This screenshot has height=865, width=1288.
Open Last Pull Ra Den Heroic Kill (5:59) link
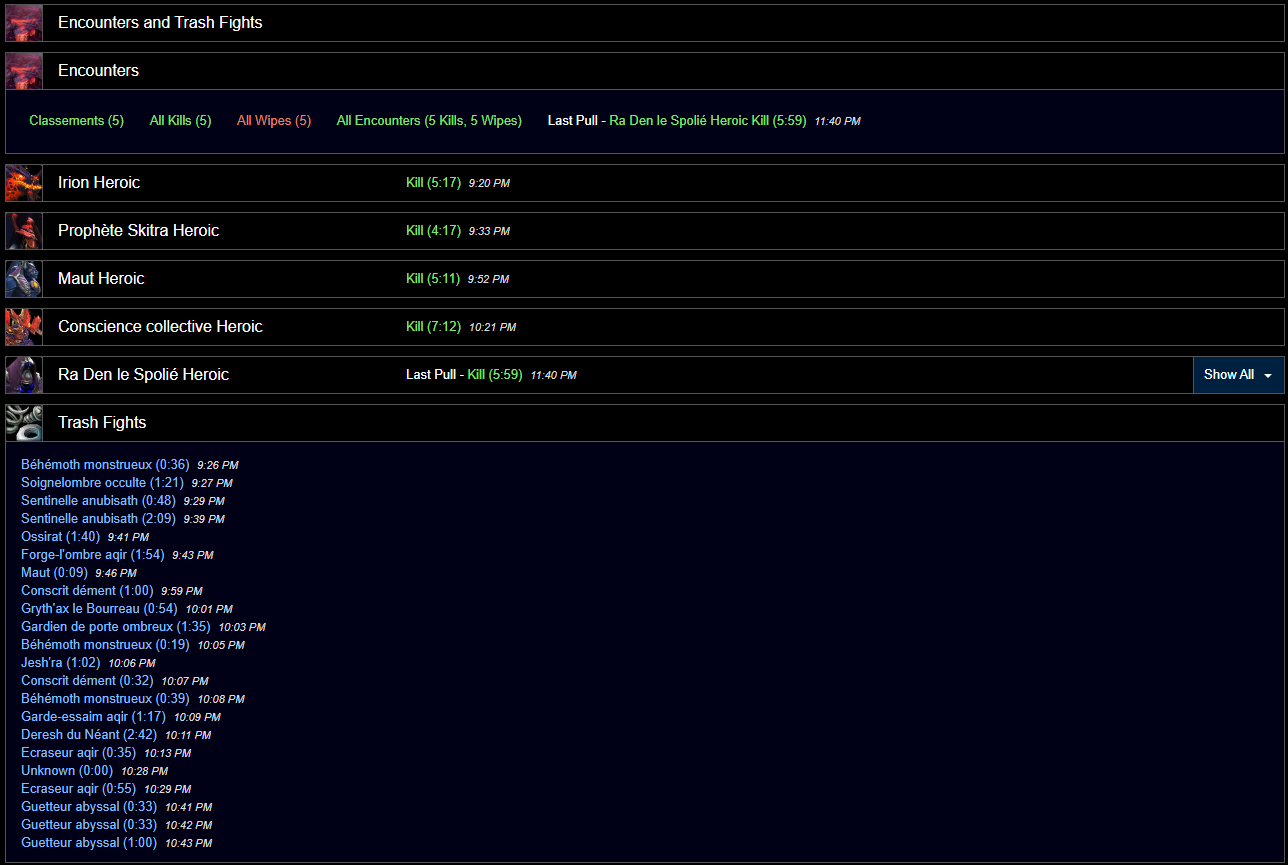[x=707, y=121]
